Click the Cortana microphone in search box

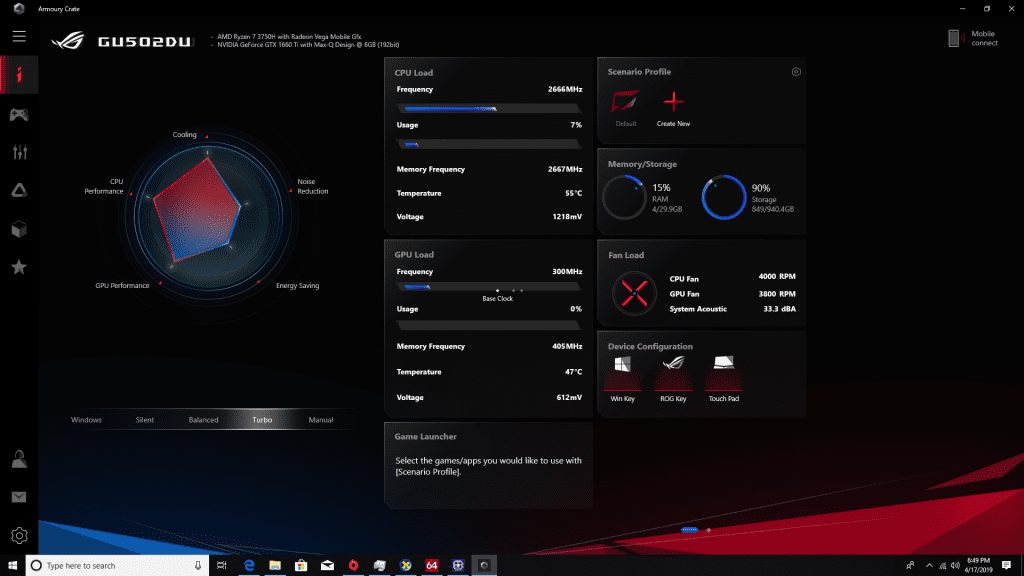coord(198,566)
